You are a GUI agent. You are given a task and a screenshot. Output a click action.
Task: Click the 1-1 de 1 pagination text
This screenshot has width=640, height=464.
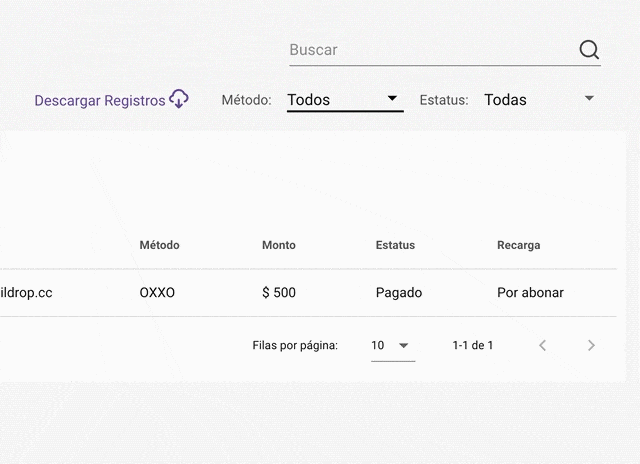pos(472,345)
